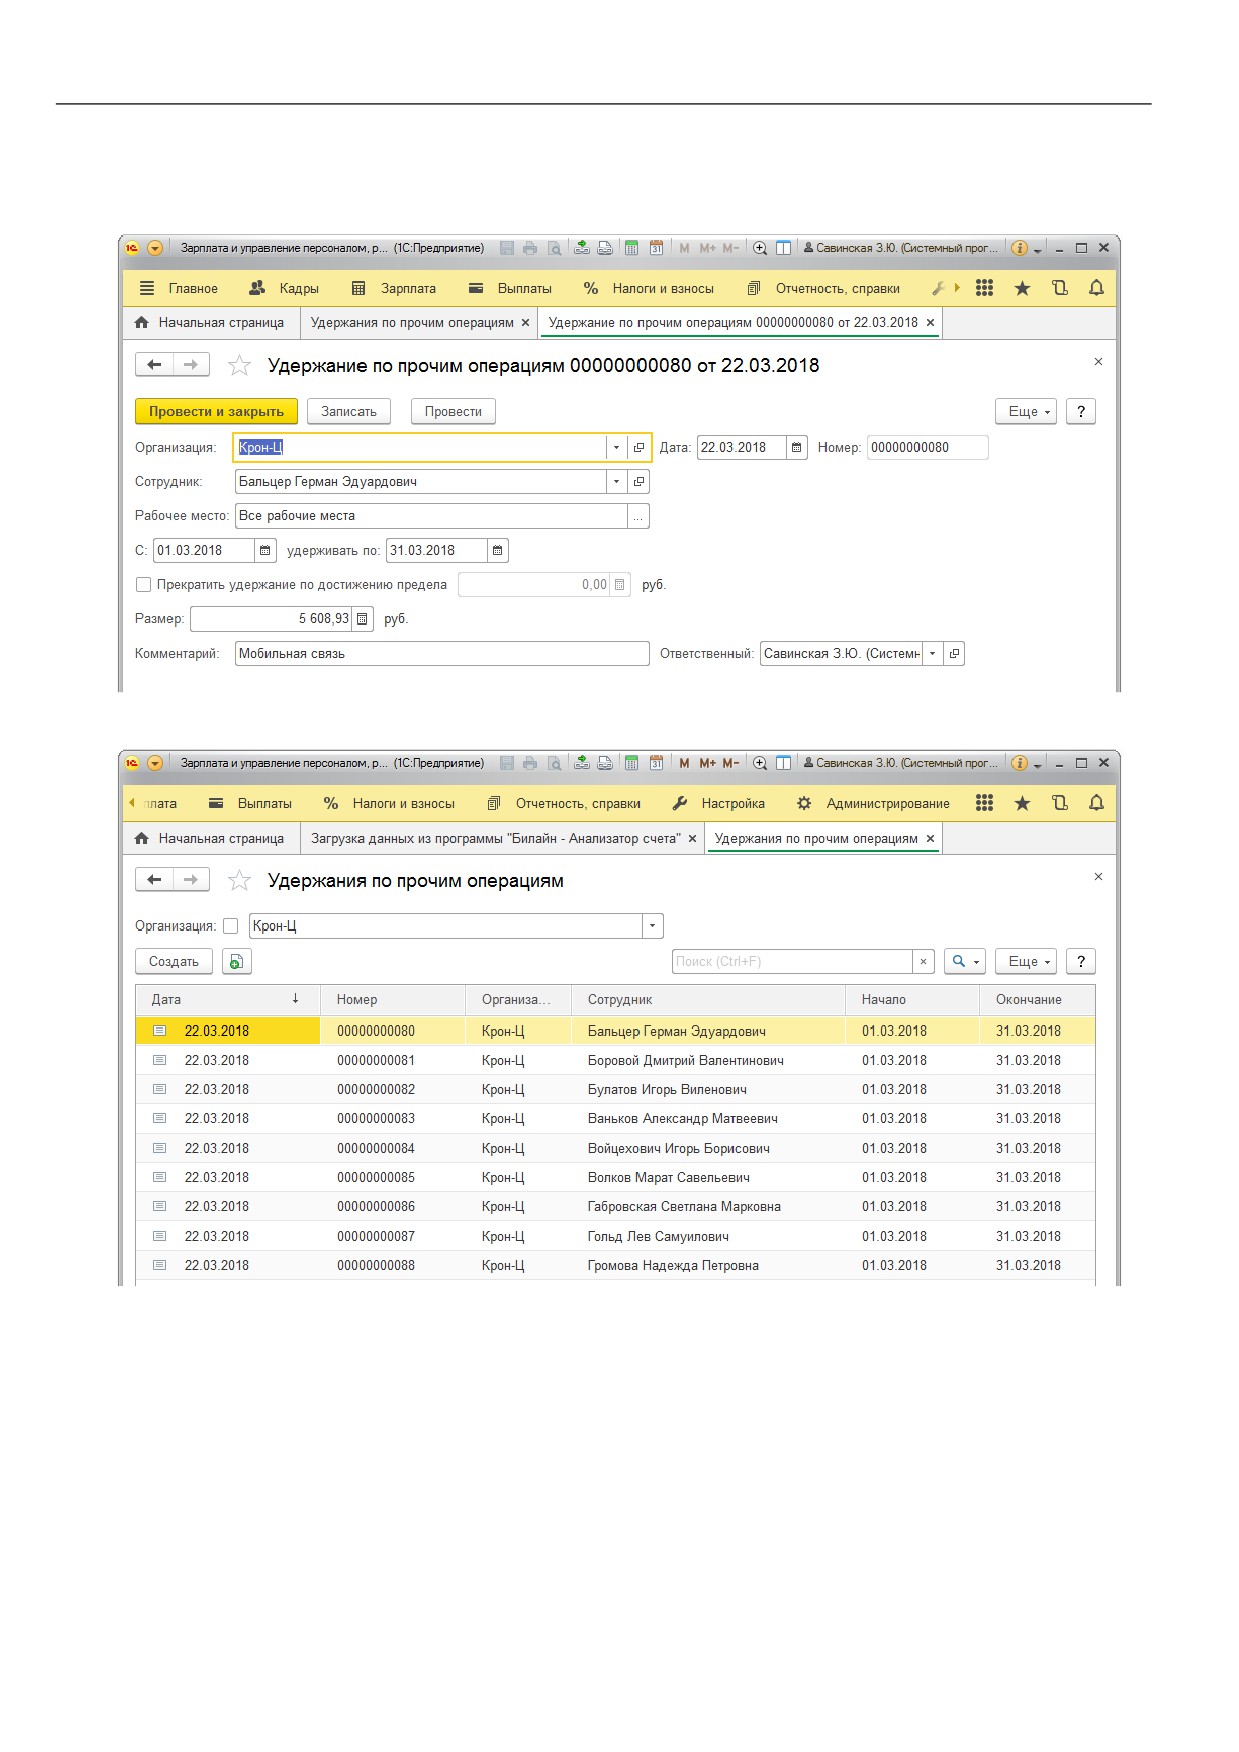Go back with arrow in document form

click(x=154, y=365)
